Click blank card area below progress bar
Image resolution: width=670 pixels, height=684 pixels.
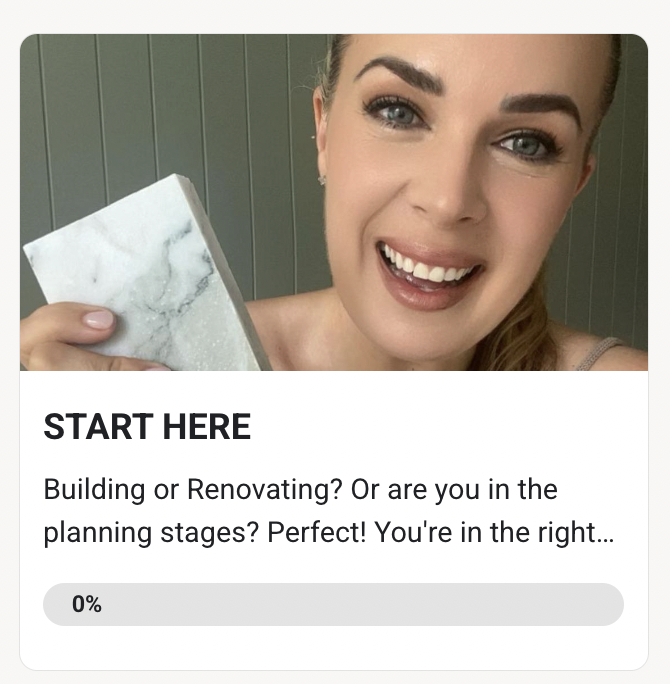pos(334,646)
